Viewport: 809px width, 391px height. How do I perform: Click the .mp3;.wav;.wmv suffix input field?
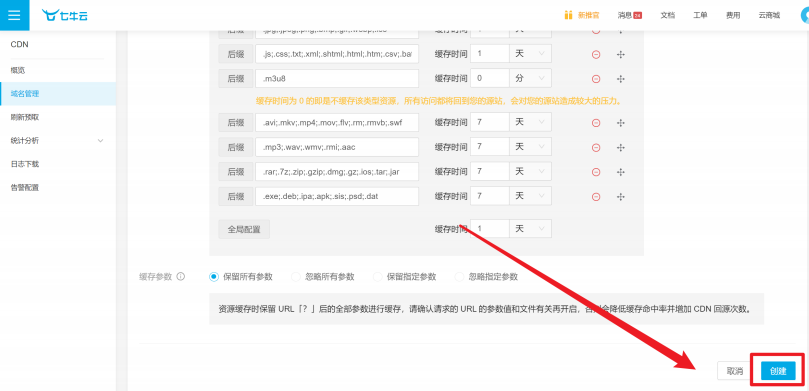tap(337, 148)
